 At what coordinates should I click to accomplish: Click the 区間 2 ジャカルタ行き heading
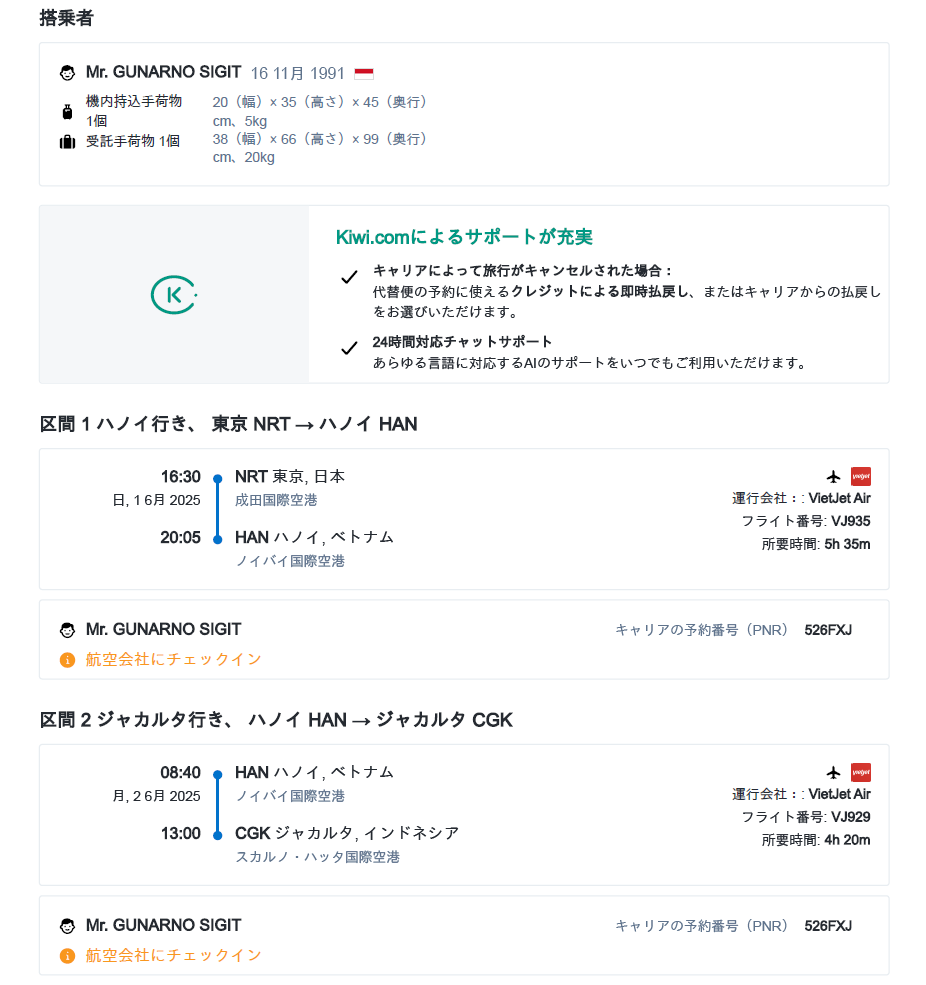[x=276, y=720]
